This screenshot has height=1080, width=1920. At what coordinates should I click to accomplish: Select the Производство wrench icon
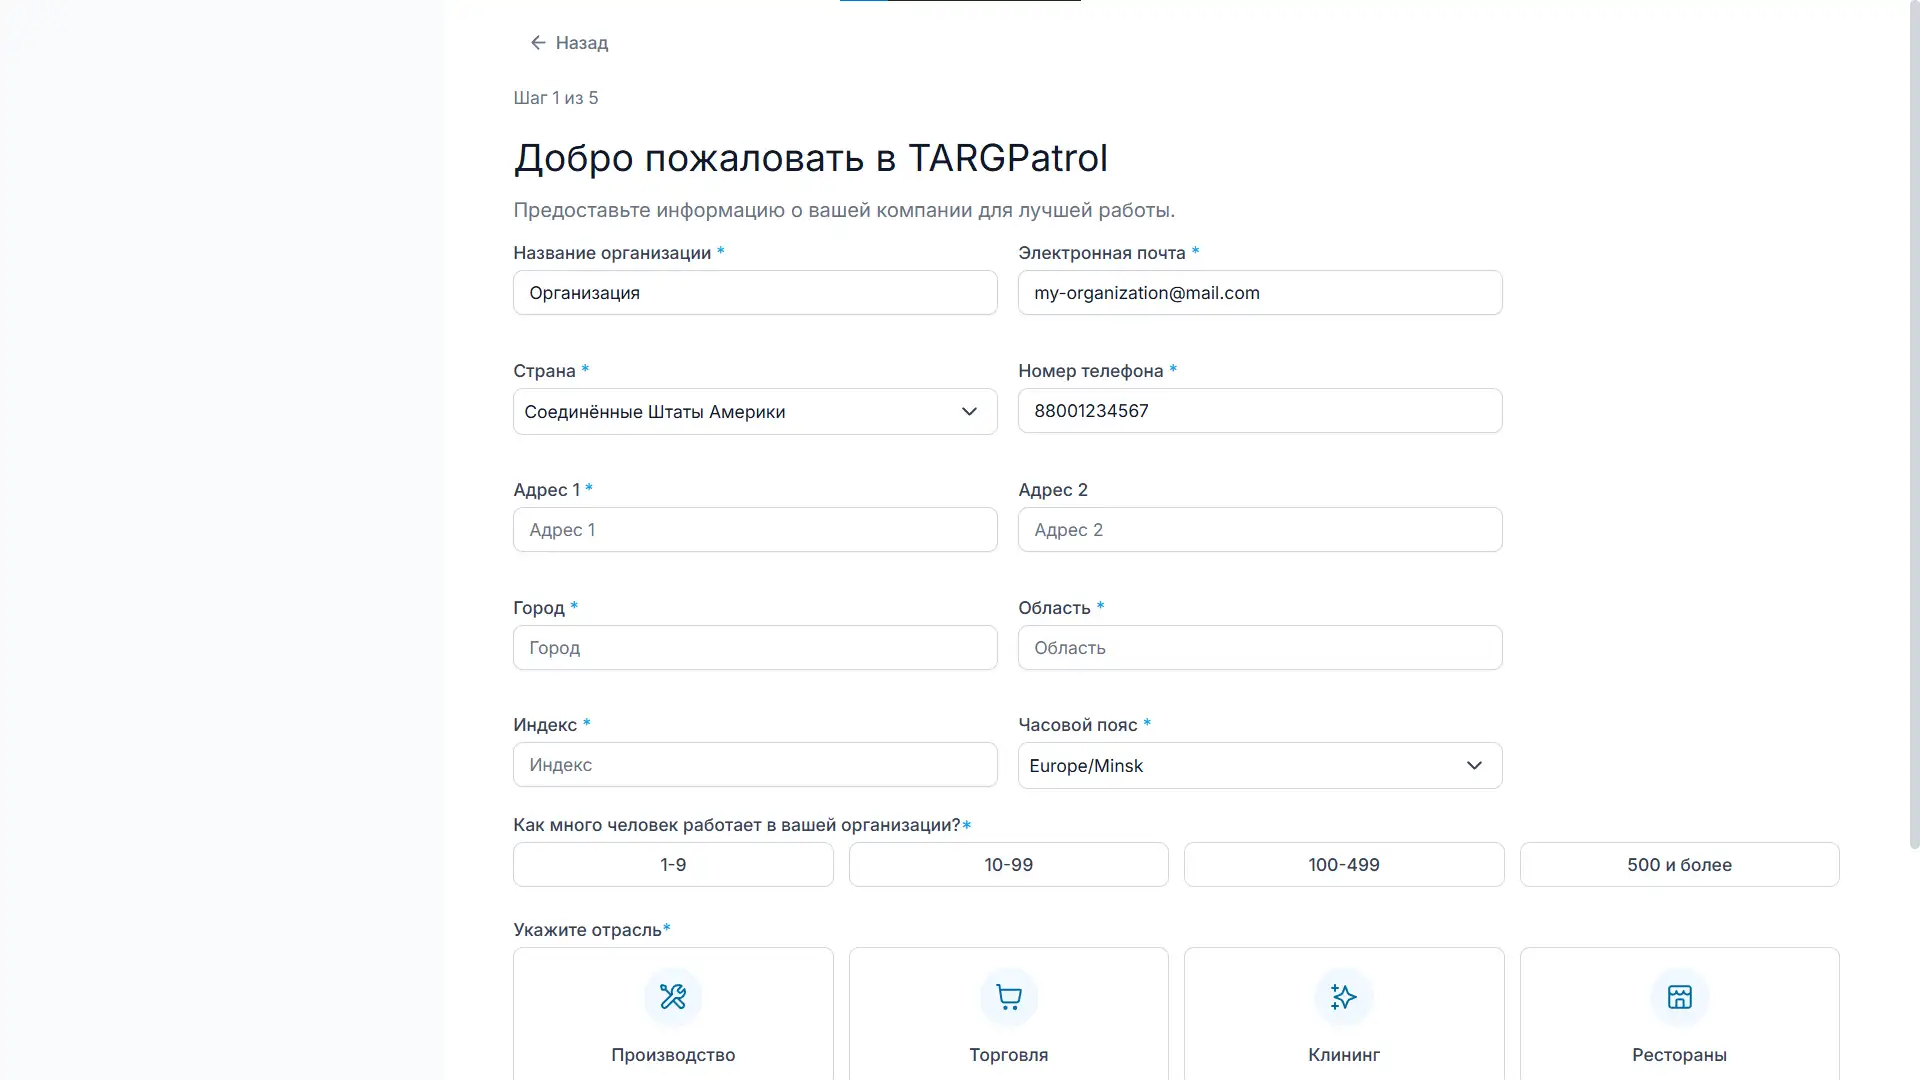672,997
